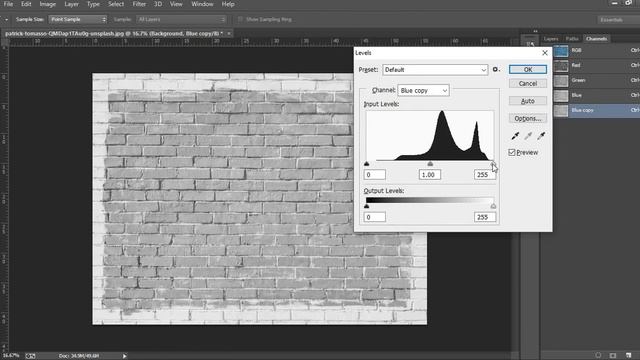Close the document tab
This screenshot has width=640, height=360.
[x=229, y=33]
